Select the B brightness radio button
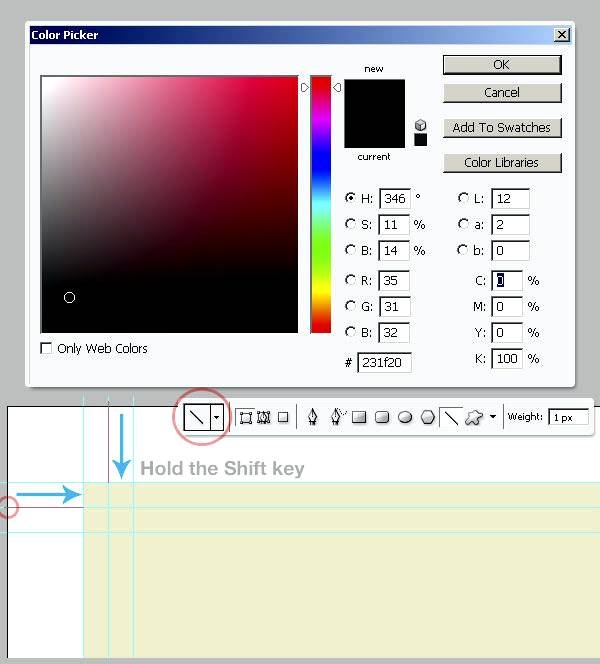This screenshot has height=664, width=600. pyautogui.click(x=350, y=250)
